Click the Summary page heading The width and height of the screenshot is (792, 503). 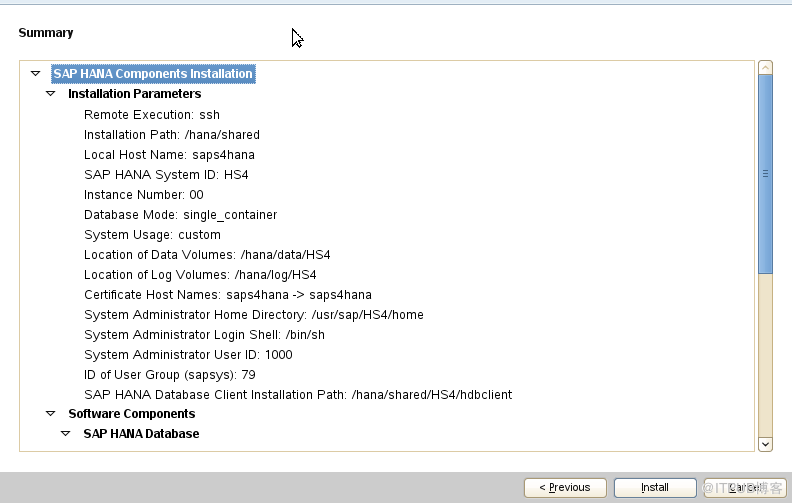[46, 33]
